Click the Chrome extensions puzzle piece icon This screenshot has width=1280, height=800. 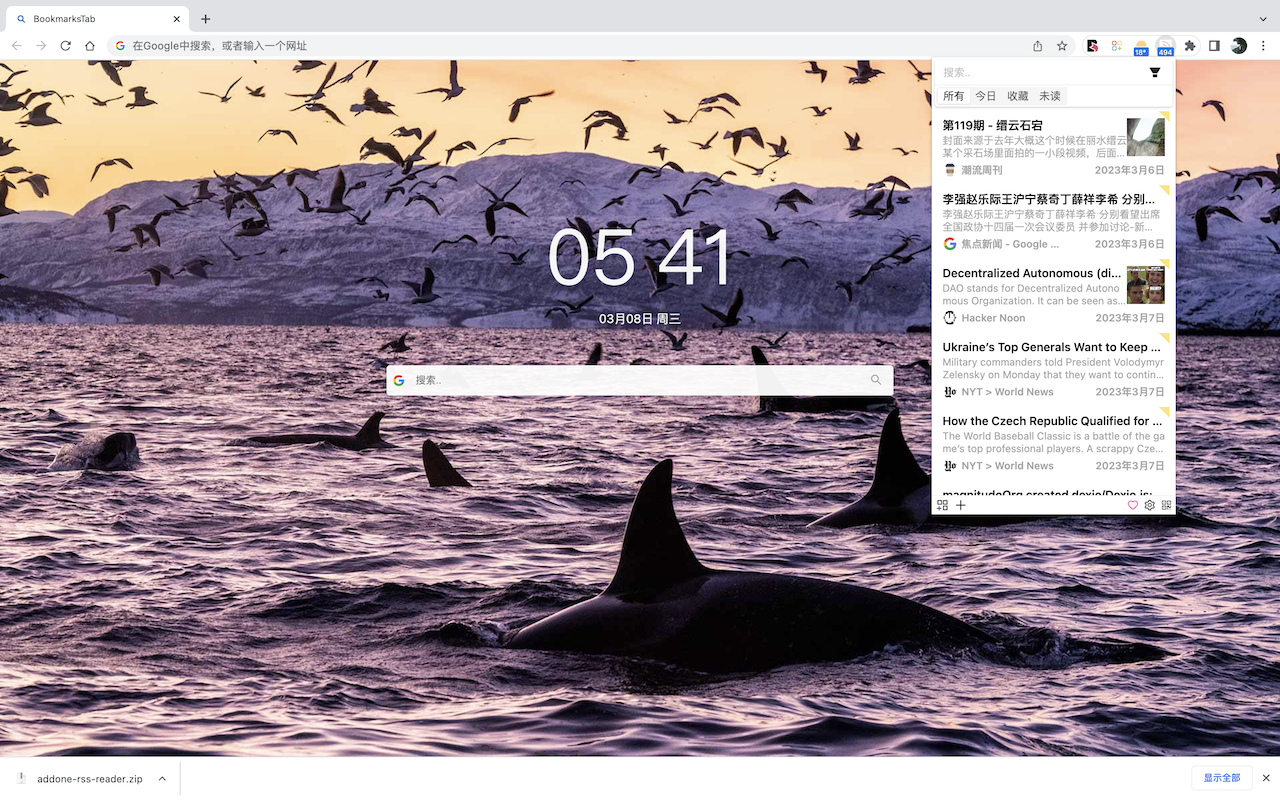pyautogui.click(x=1189, y=46)
